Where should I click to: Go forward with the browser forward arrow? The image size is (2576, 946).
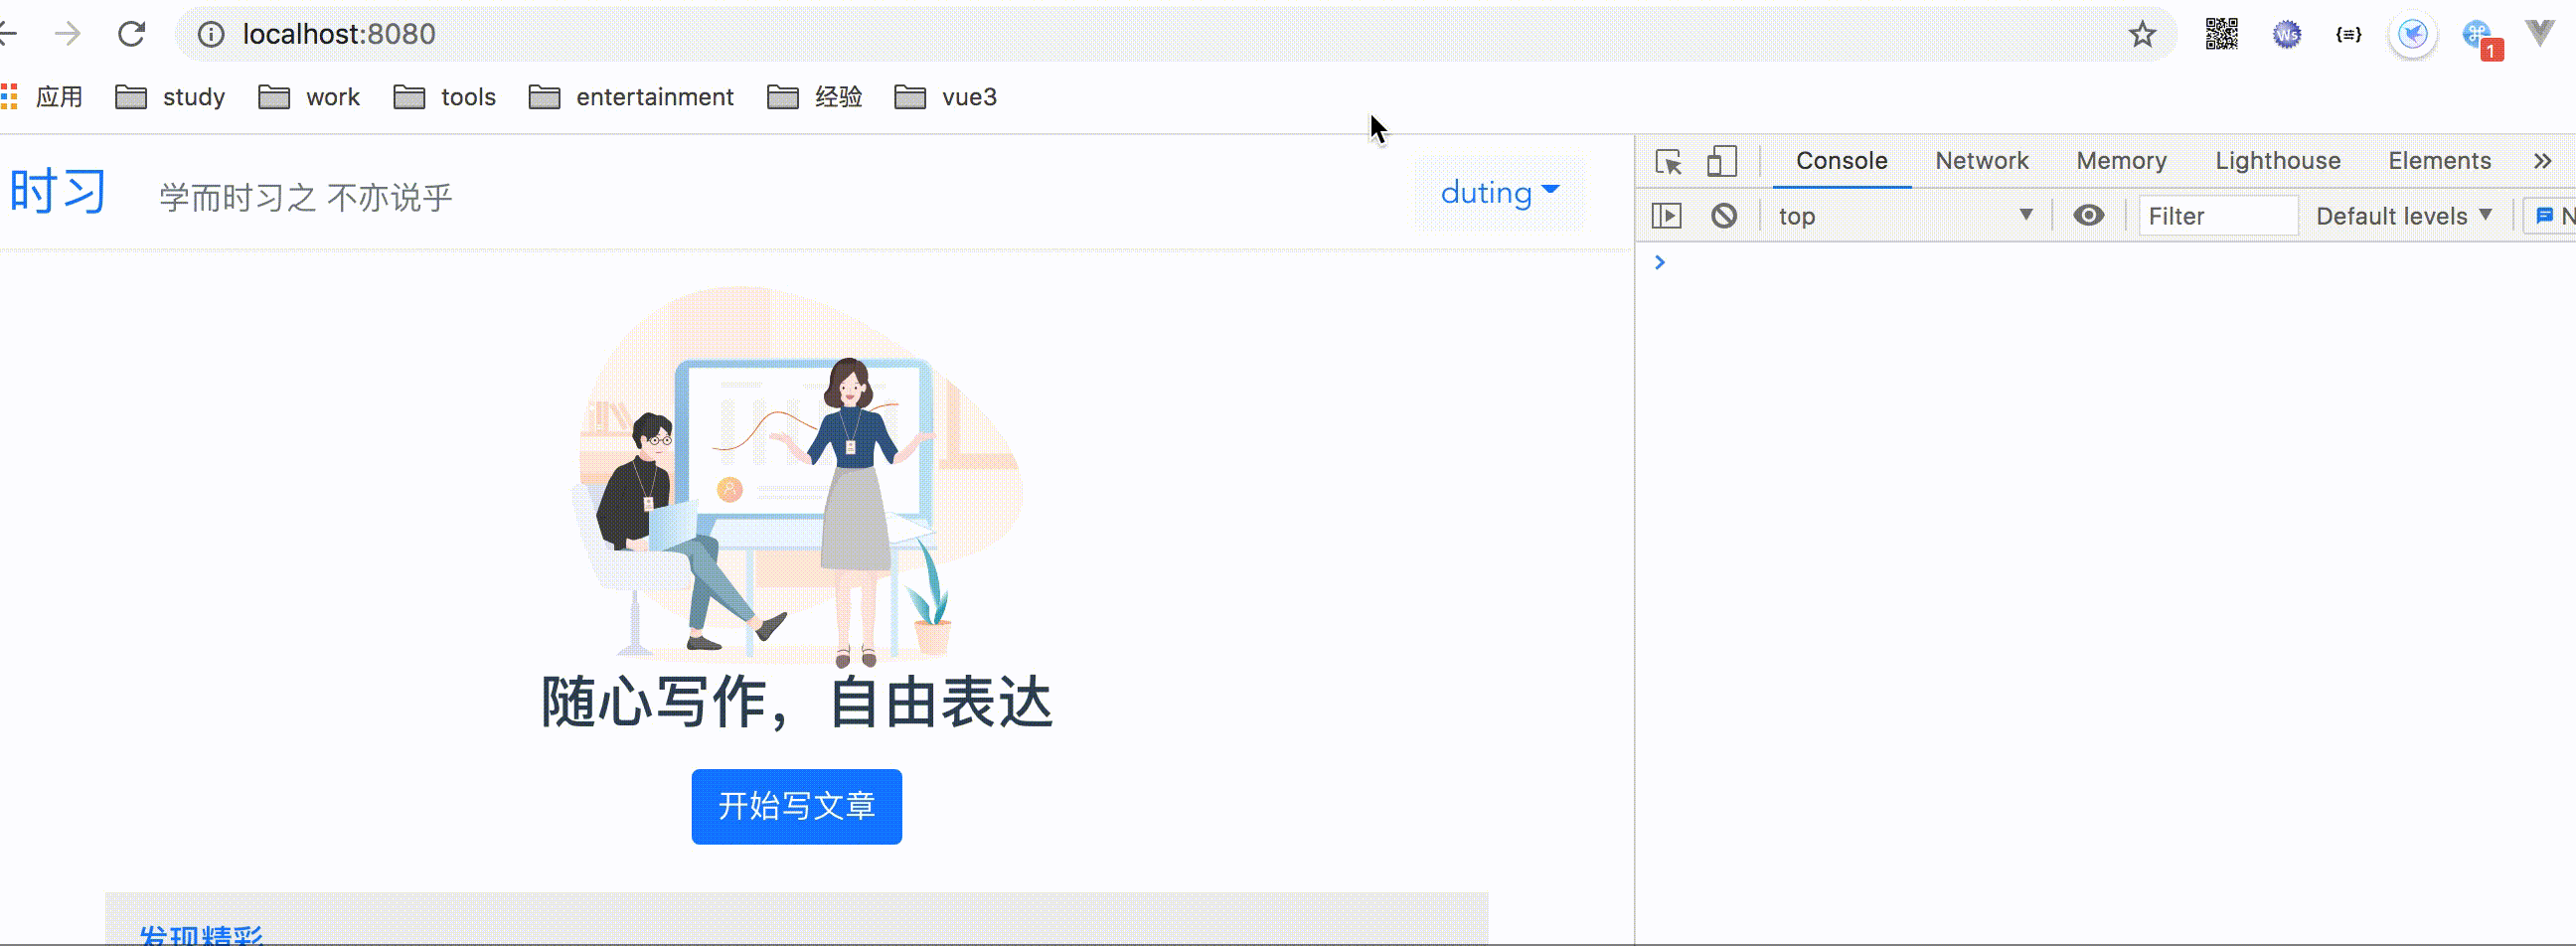[68, 34]
